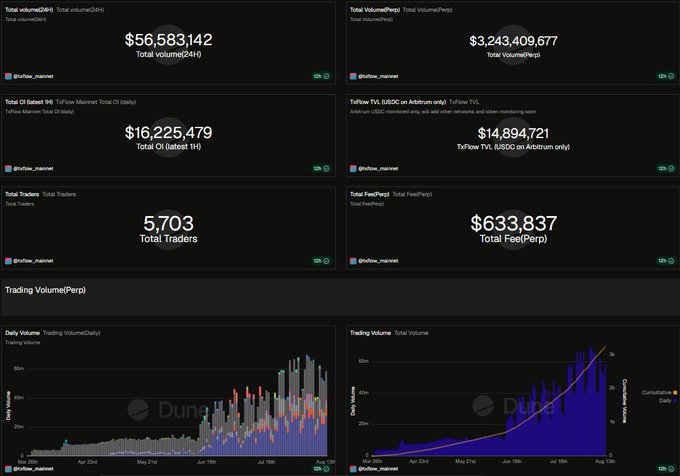Click the txflow avatar in Total Fee(Perp) card

(x=353, y=261)
